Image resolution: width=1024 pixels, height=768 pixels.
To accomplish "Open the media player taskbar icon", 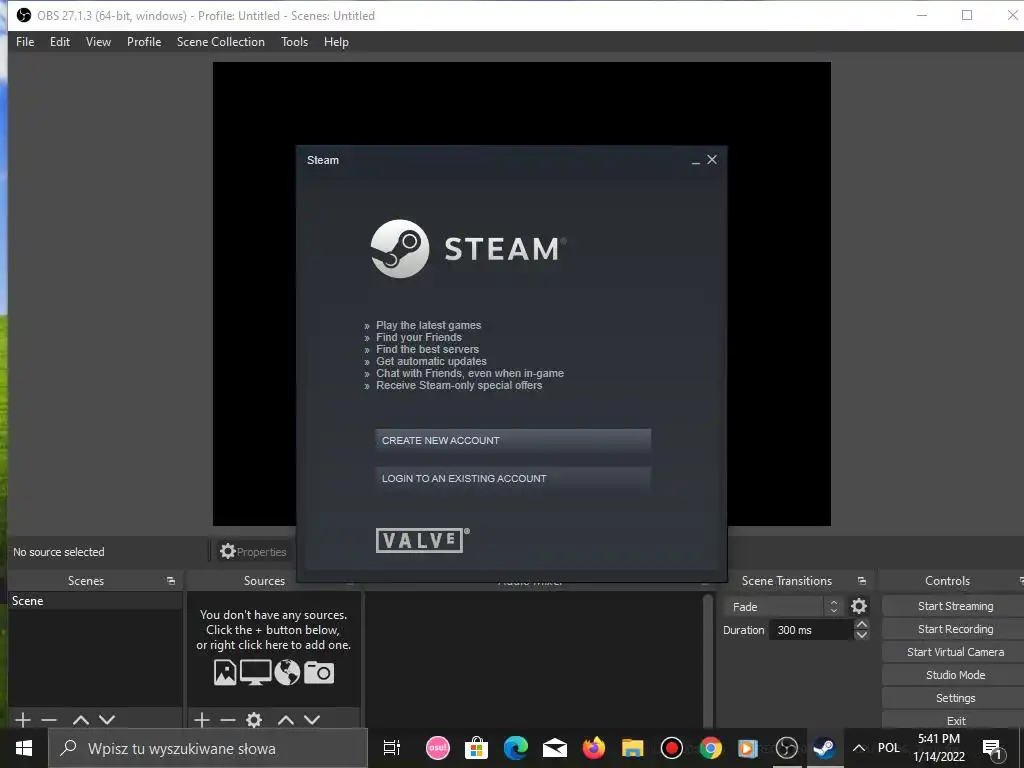I will (748, 748).
